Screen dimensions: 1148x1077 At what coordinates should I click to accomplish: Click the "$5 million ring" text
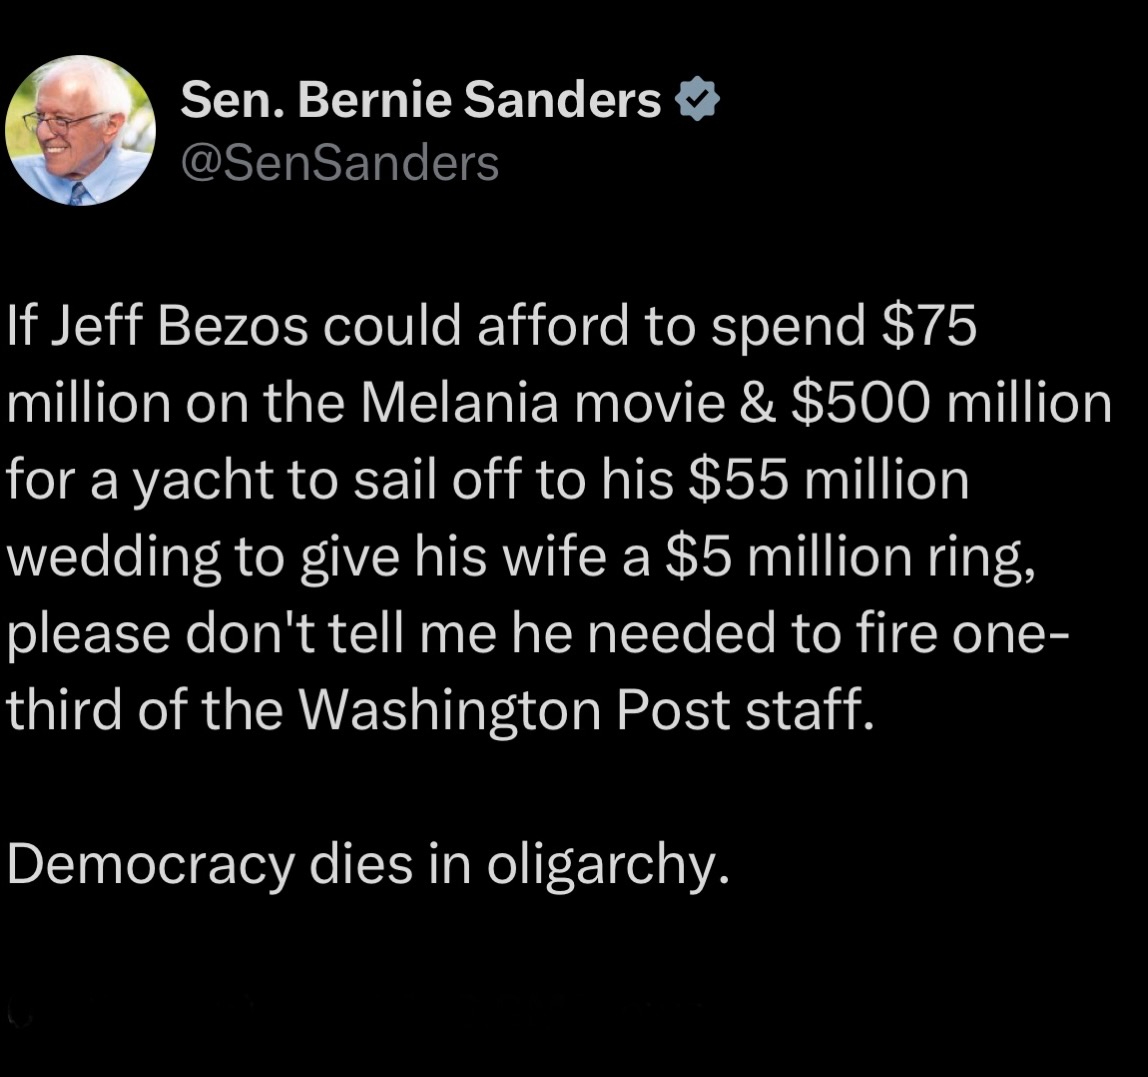pyautogui.click(x=848, y=557)
